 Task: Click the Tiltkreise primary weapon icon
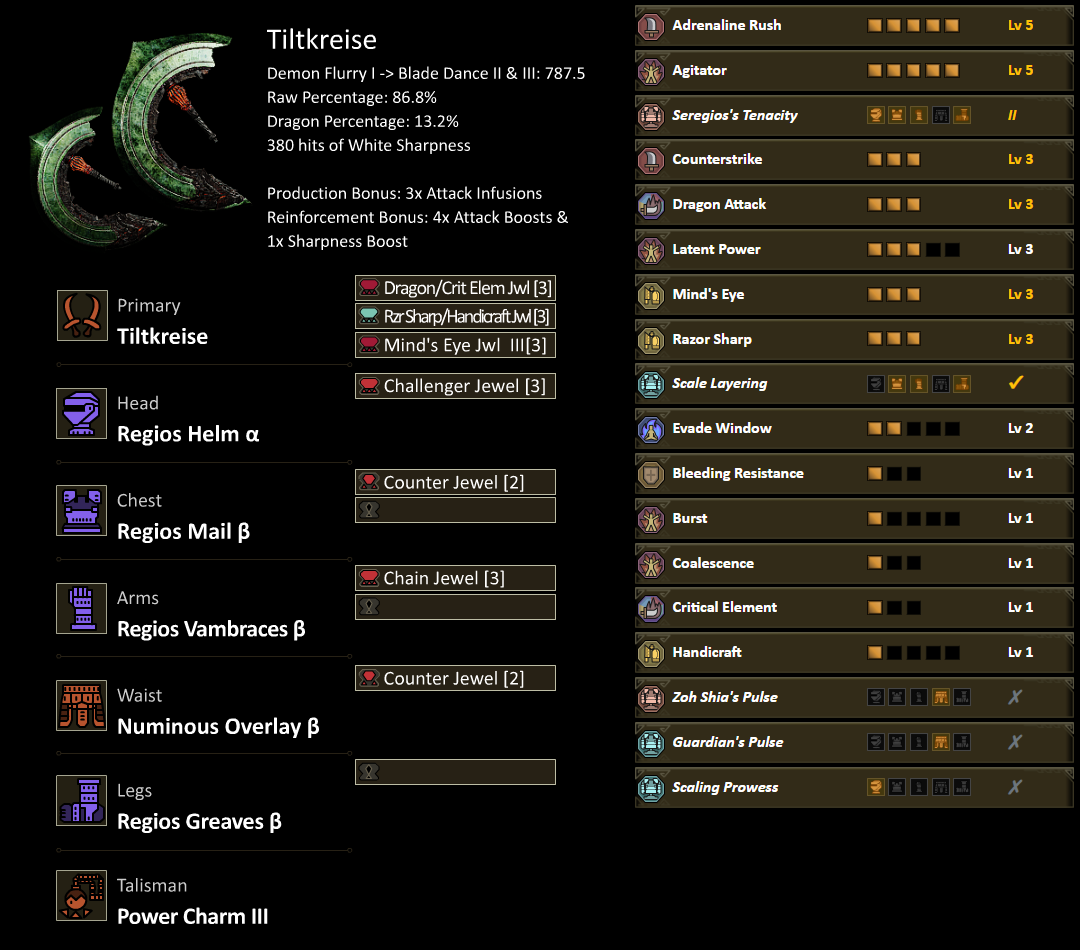pyautogui.click(x=82, y=316)
